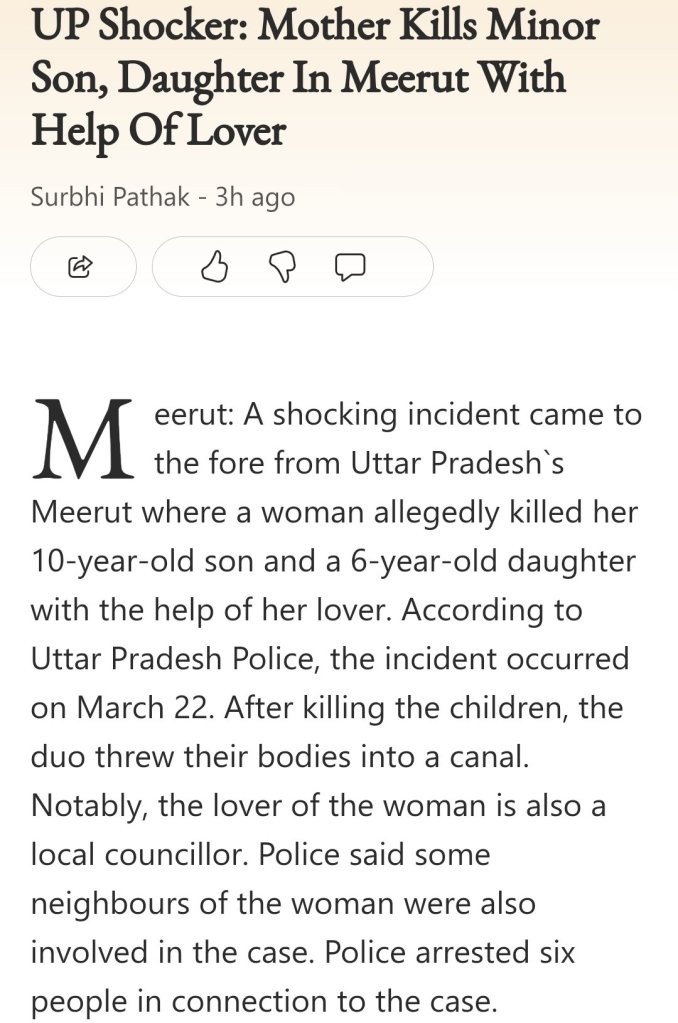
Task: Click the word 'Help Of Lover' in headline
Action: point(158,129)
